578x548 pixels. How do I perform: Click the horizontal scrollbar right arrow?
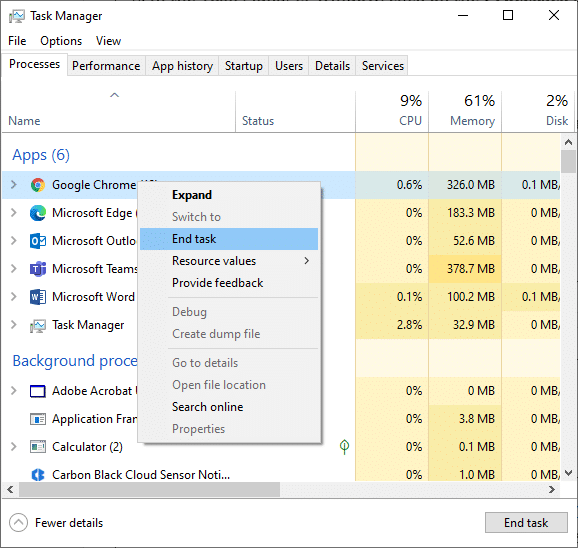(552, 490)
